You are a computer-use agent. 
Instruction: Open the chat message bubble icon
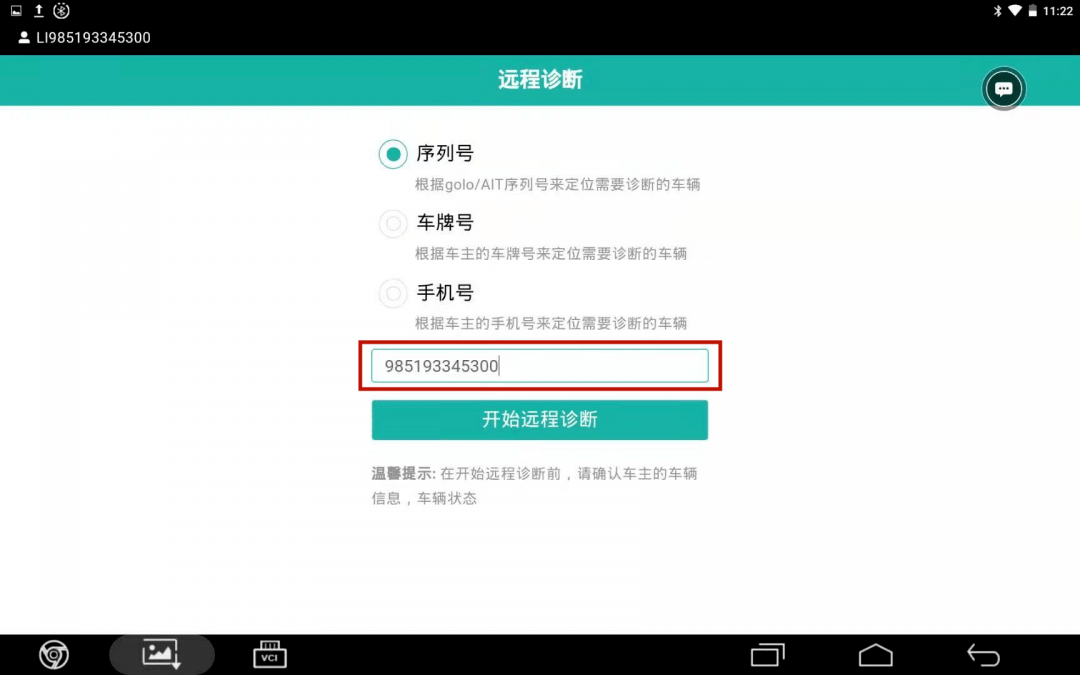(x=1004, y=89)
